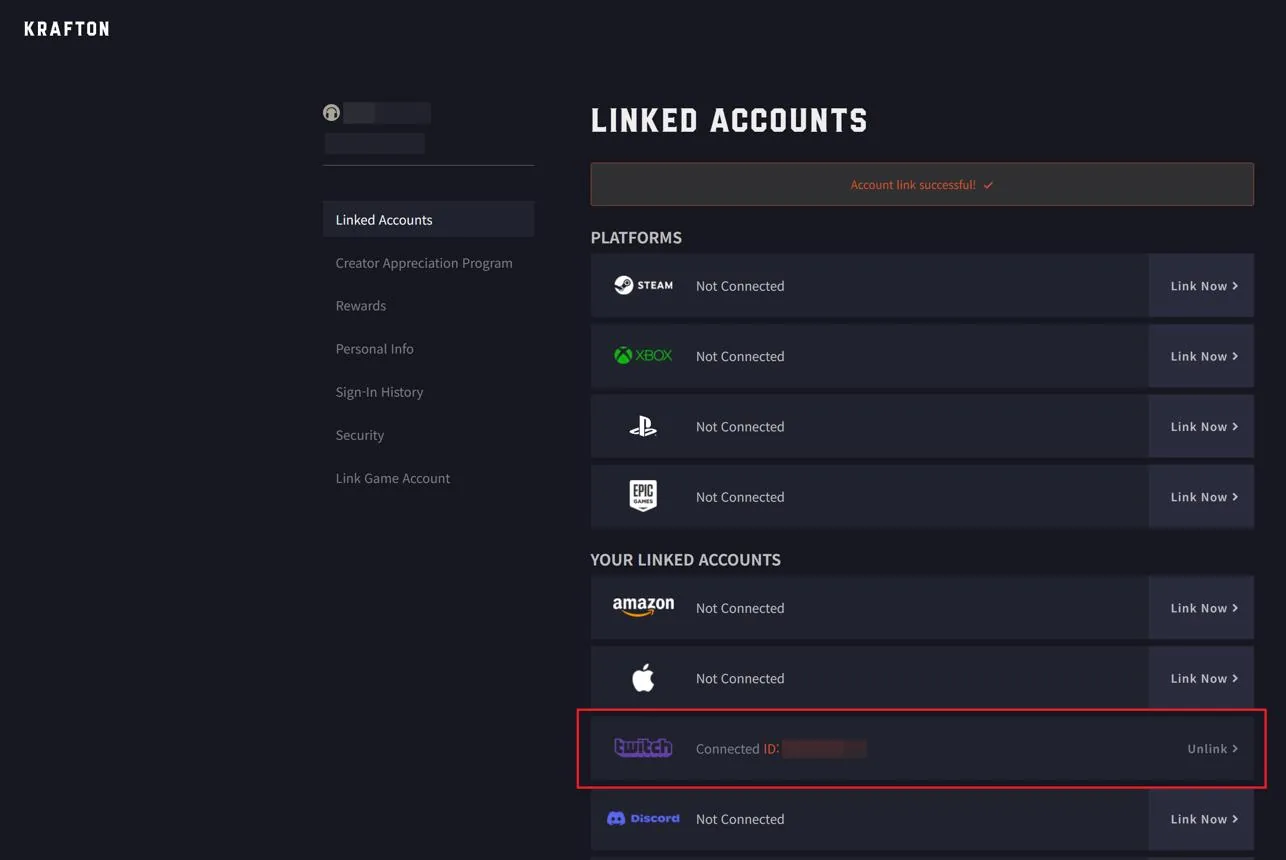This screenshot has height=860, width=1286.
Task: Click the Twitch logo
Action: tap(643, 748)
